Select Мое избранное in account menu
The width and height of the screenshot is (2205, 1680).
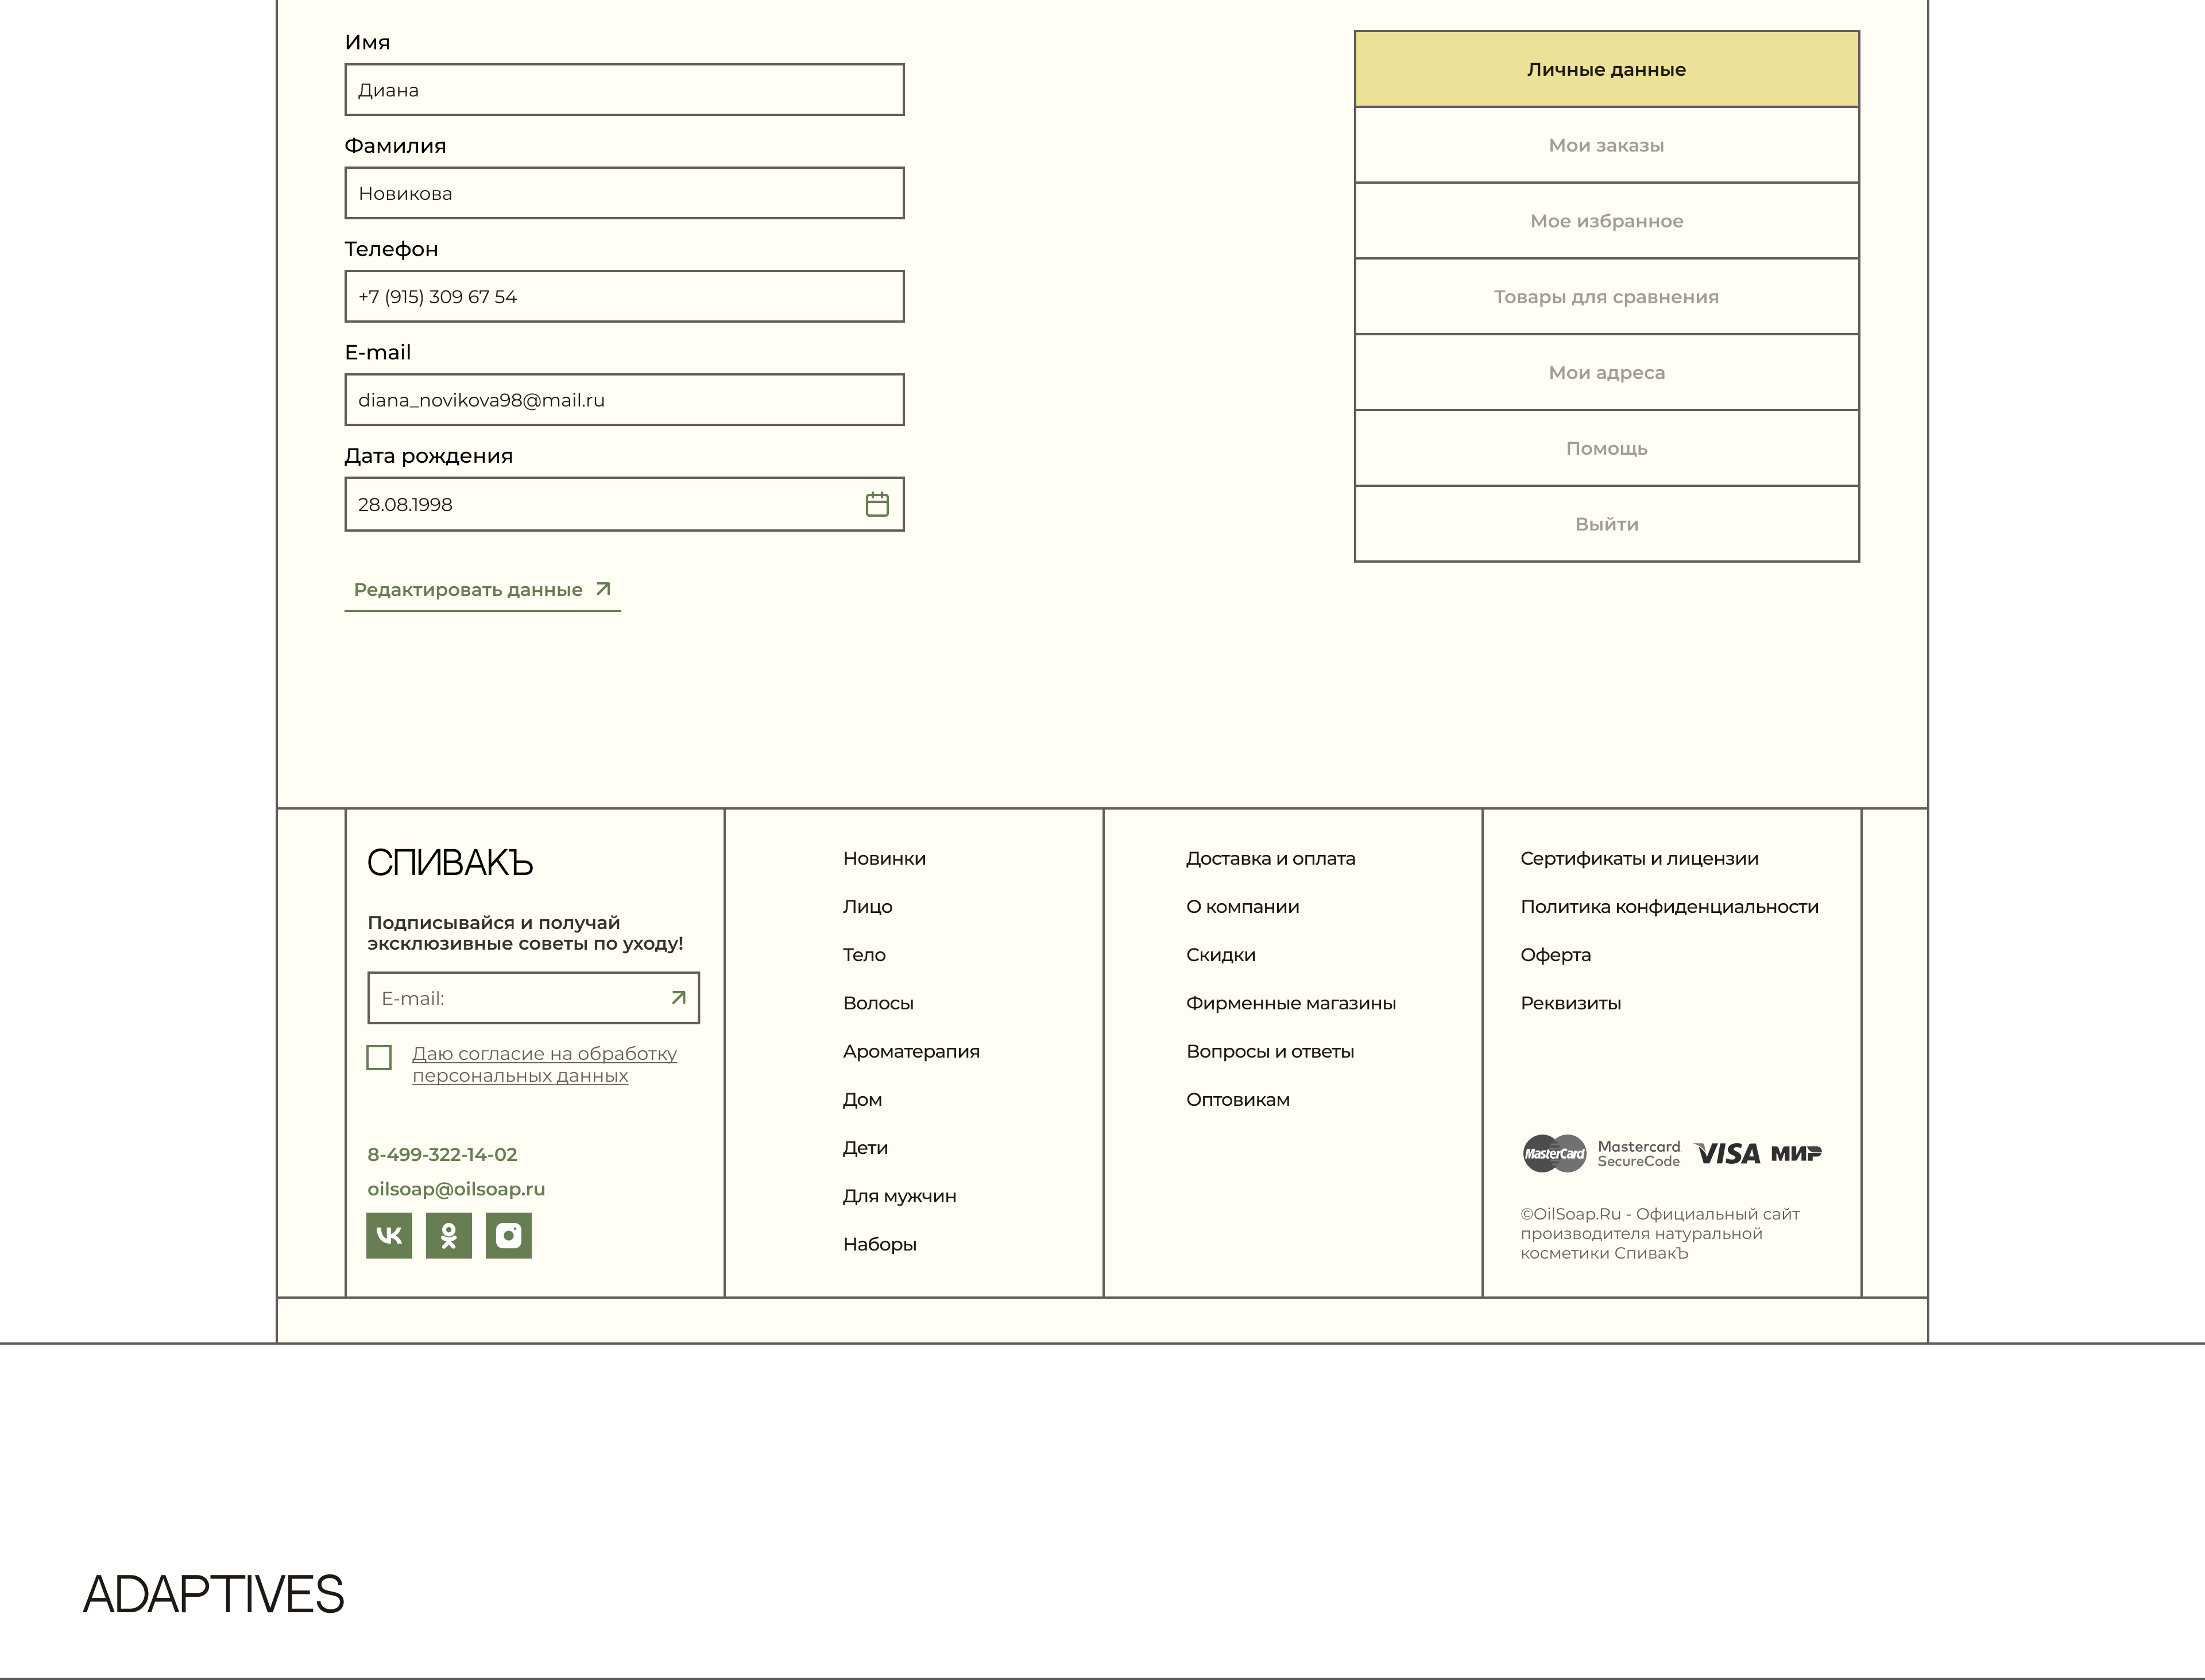1606,221
